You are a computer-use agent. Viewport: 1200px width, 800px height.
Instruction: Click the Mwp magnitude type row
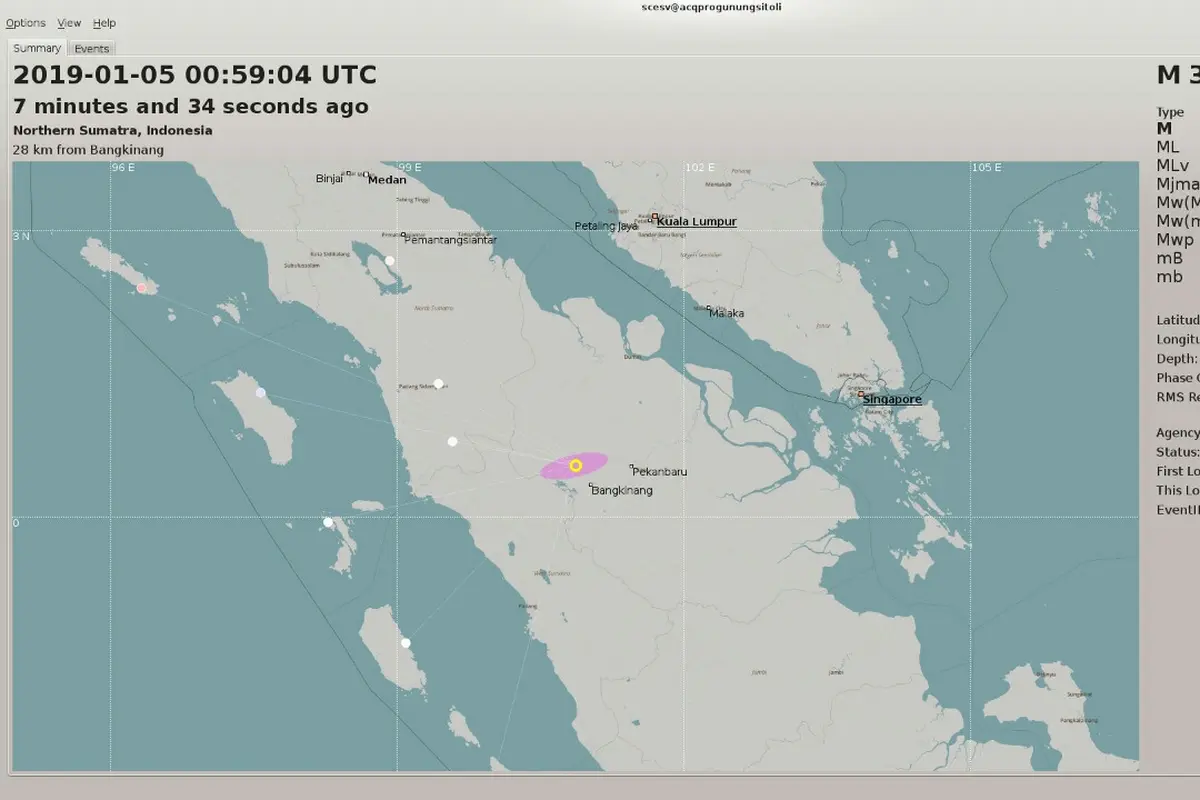(x=1175, y=240)
